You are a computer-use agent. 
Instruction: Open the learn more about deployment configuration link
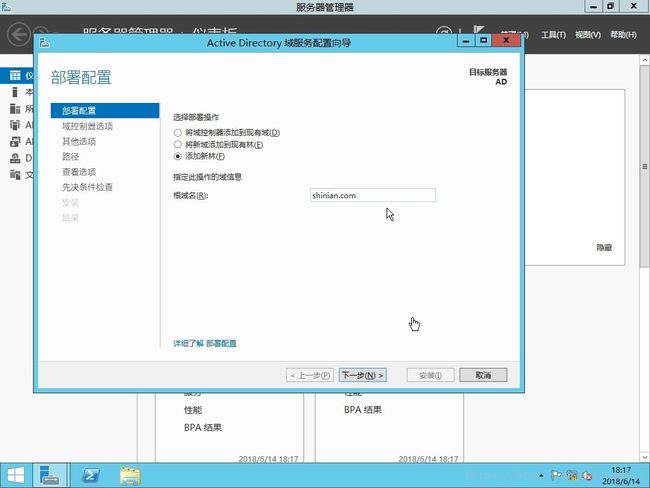point(205,343)
